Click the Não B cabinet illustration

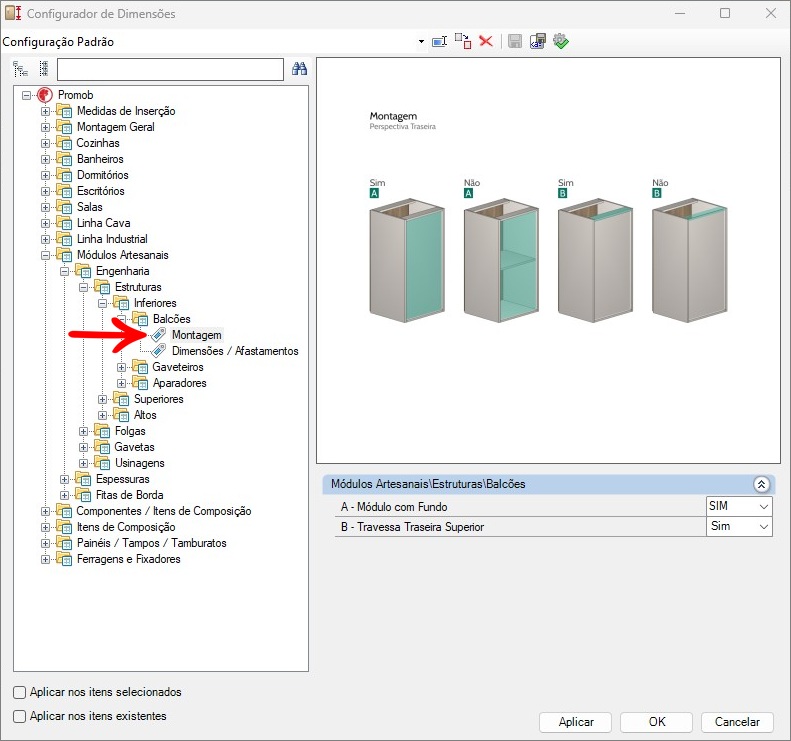pos(689,260)
